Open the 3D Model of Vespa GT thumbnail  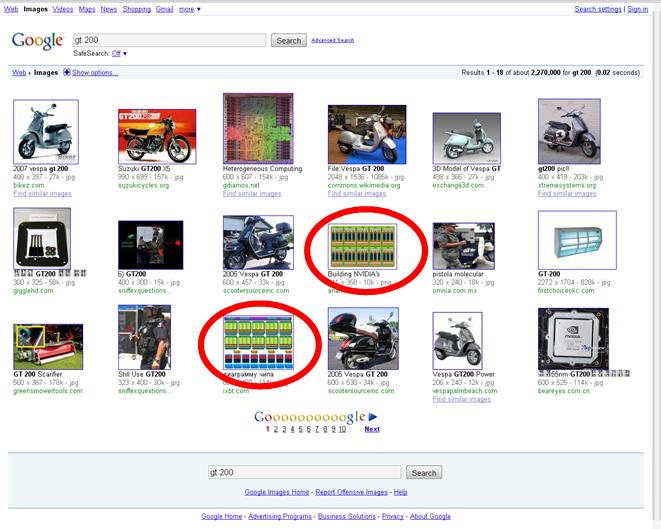click(467, 138)
